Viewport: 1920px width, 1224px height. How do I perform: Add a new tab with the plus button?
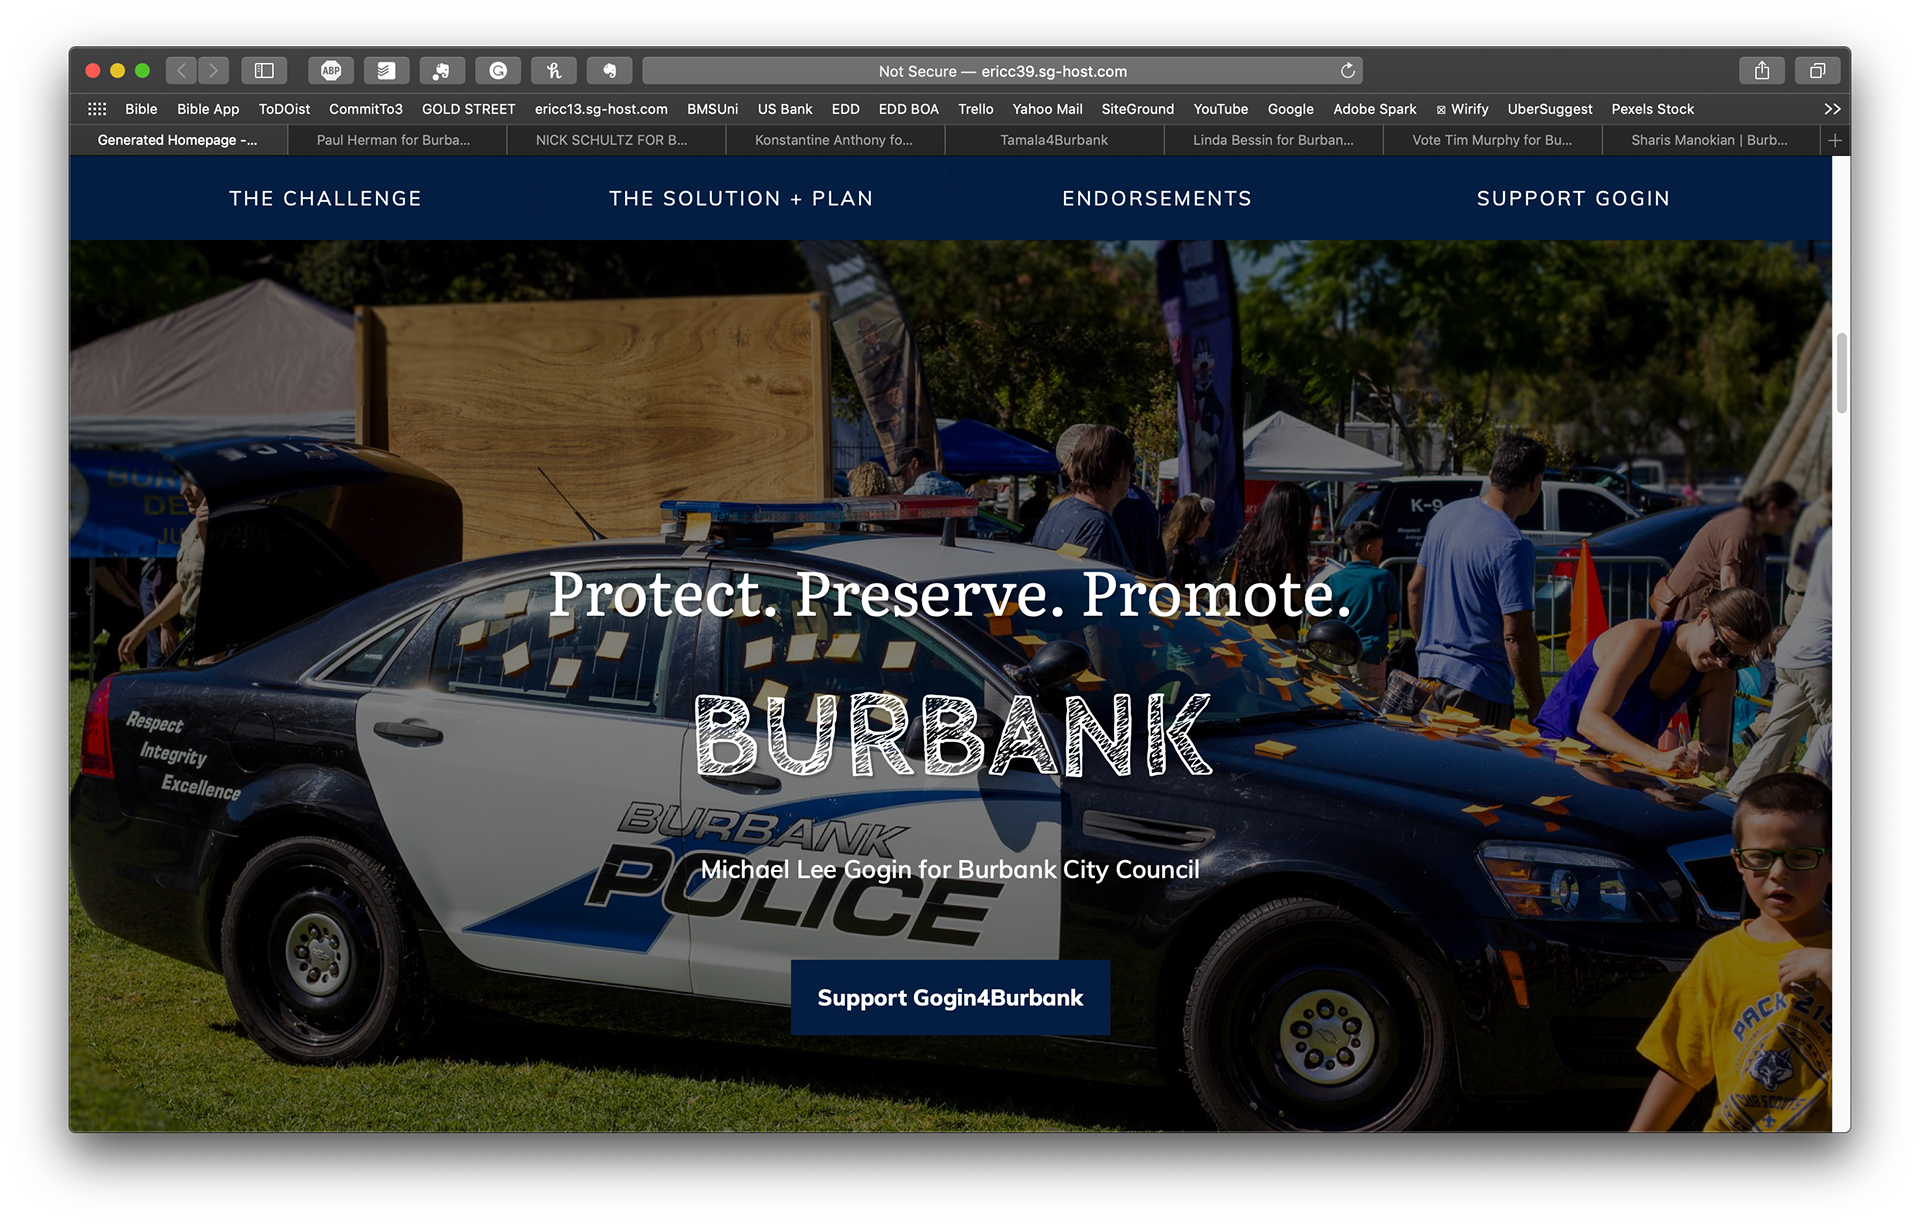tap(1835, 140)
